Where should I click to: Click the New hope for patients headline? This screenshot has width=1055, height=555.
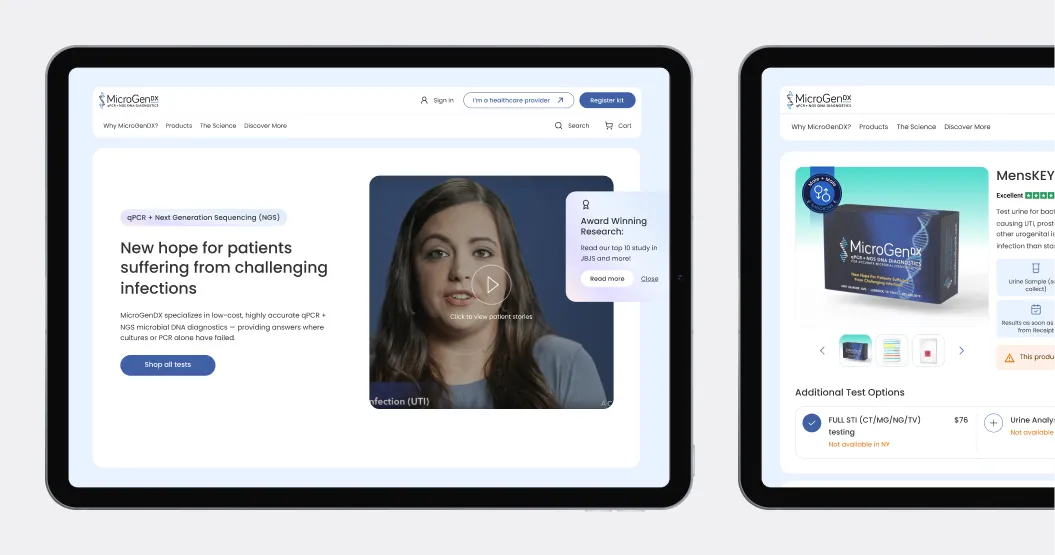(x=224, y=268)
